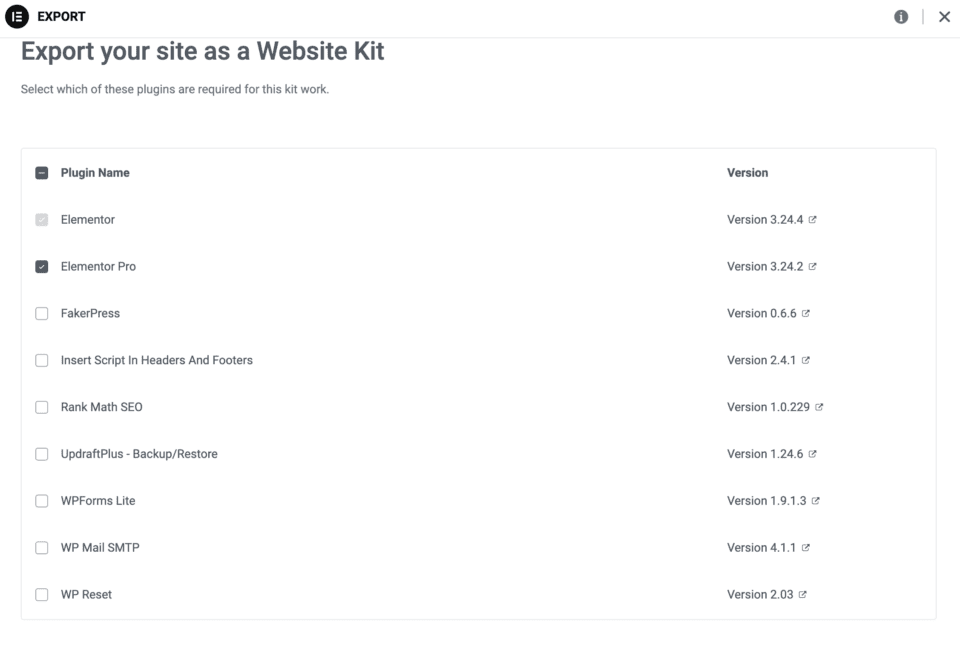Click the Elementor logo icon

pyautogui.click(x=17, y=17)
